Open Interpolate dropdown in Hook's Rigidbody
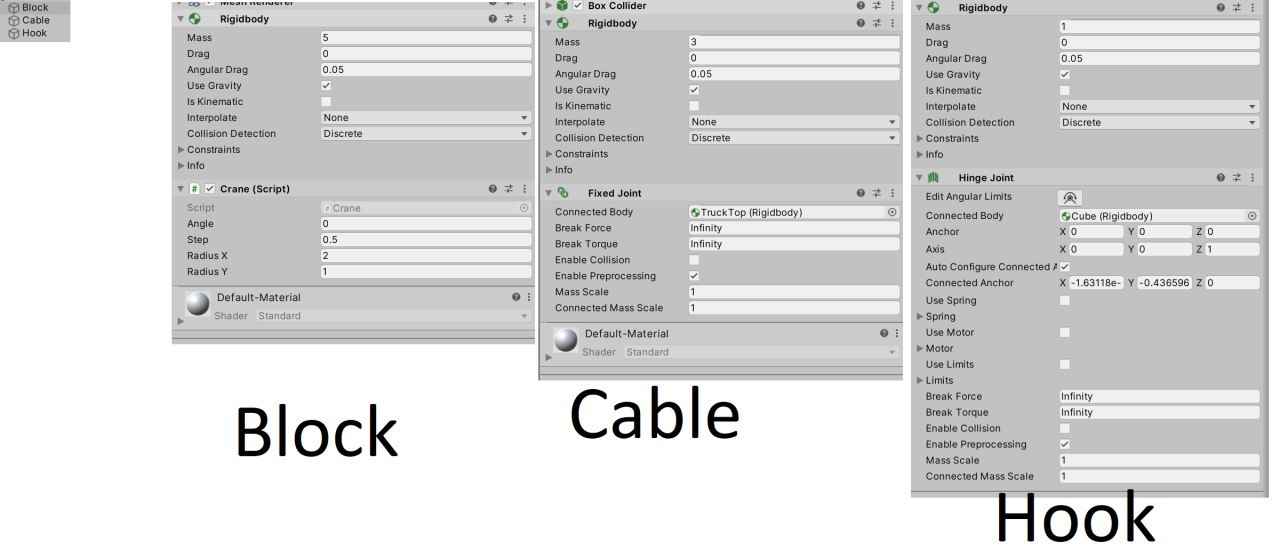The width and height of the screenshot is (1280, 551). pos(1159,106)
